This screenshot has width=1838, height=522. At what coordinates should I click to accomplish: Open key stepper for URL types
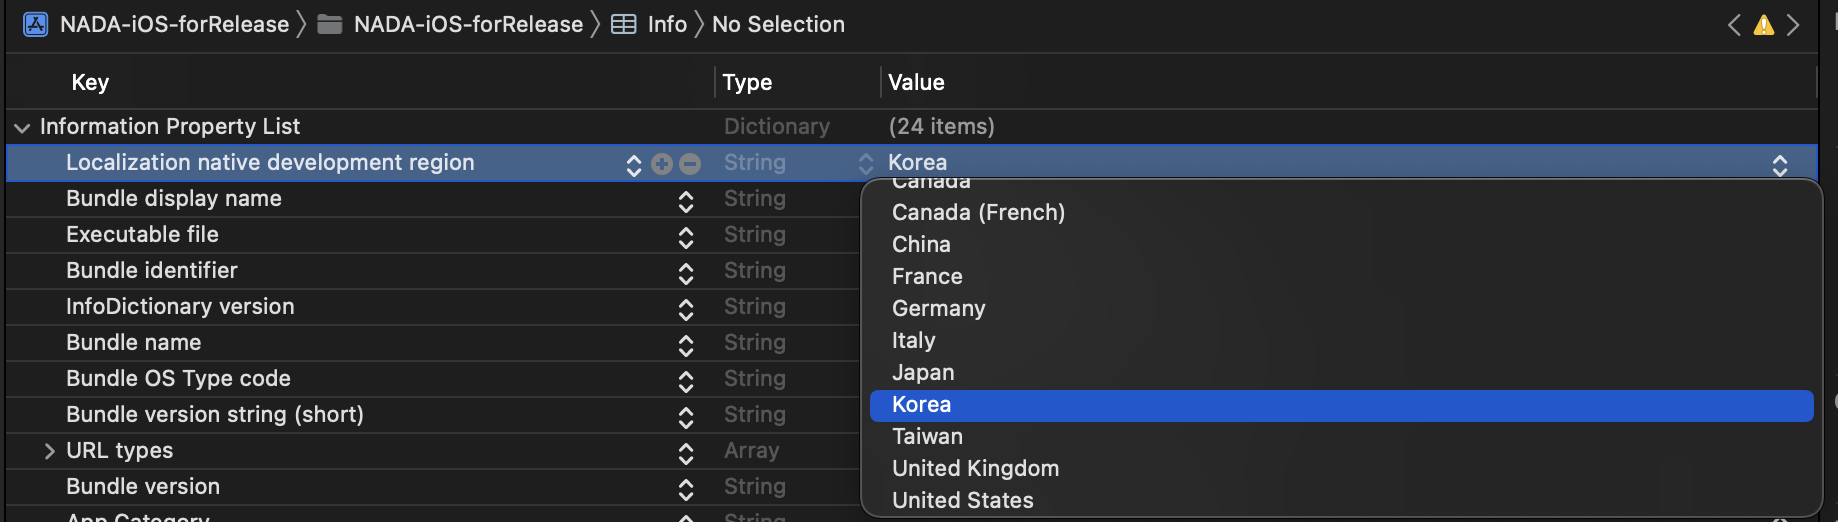(686, 453)
